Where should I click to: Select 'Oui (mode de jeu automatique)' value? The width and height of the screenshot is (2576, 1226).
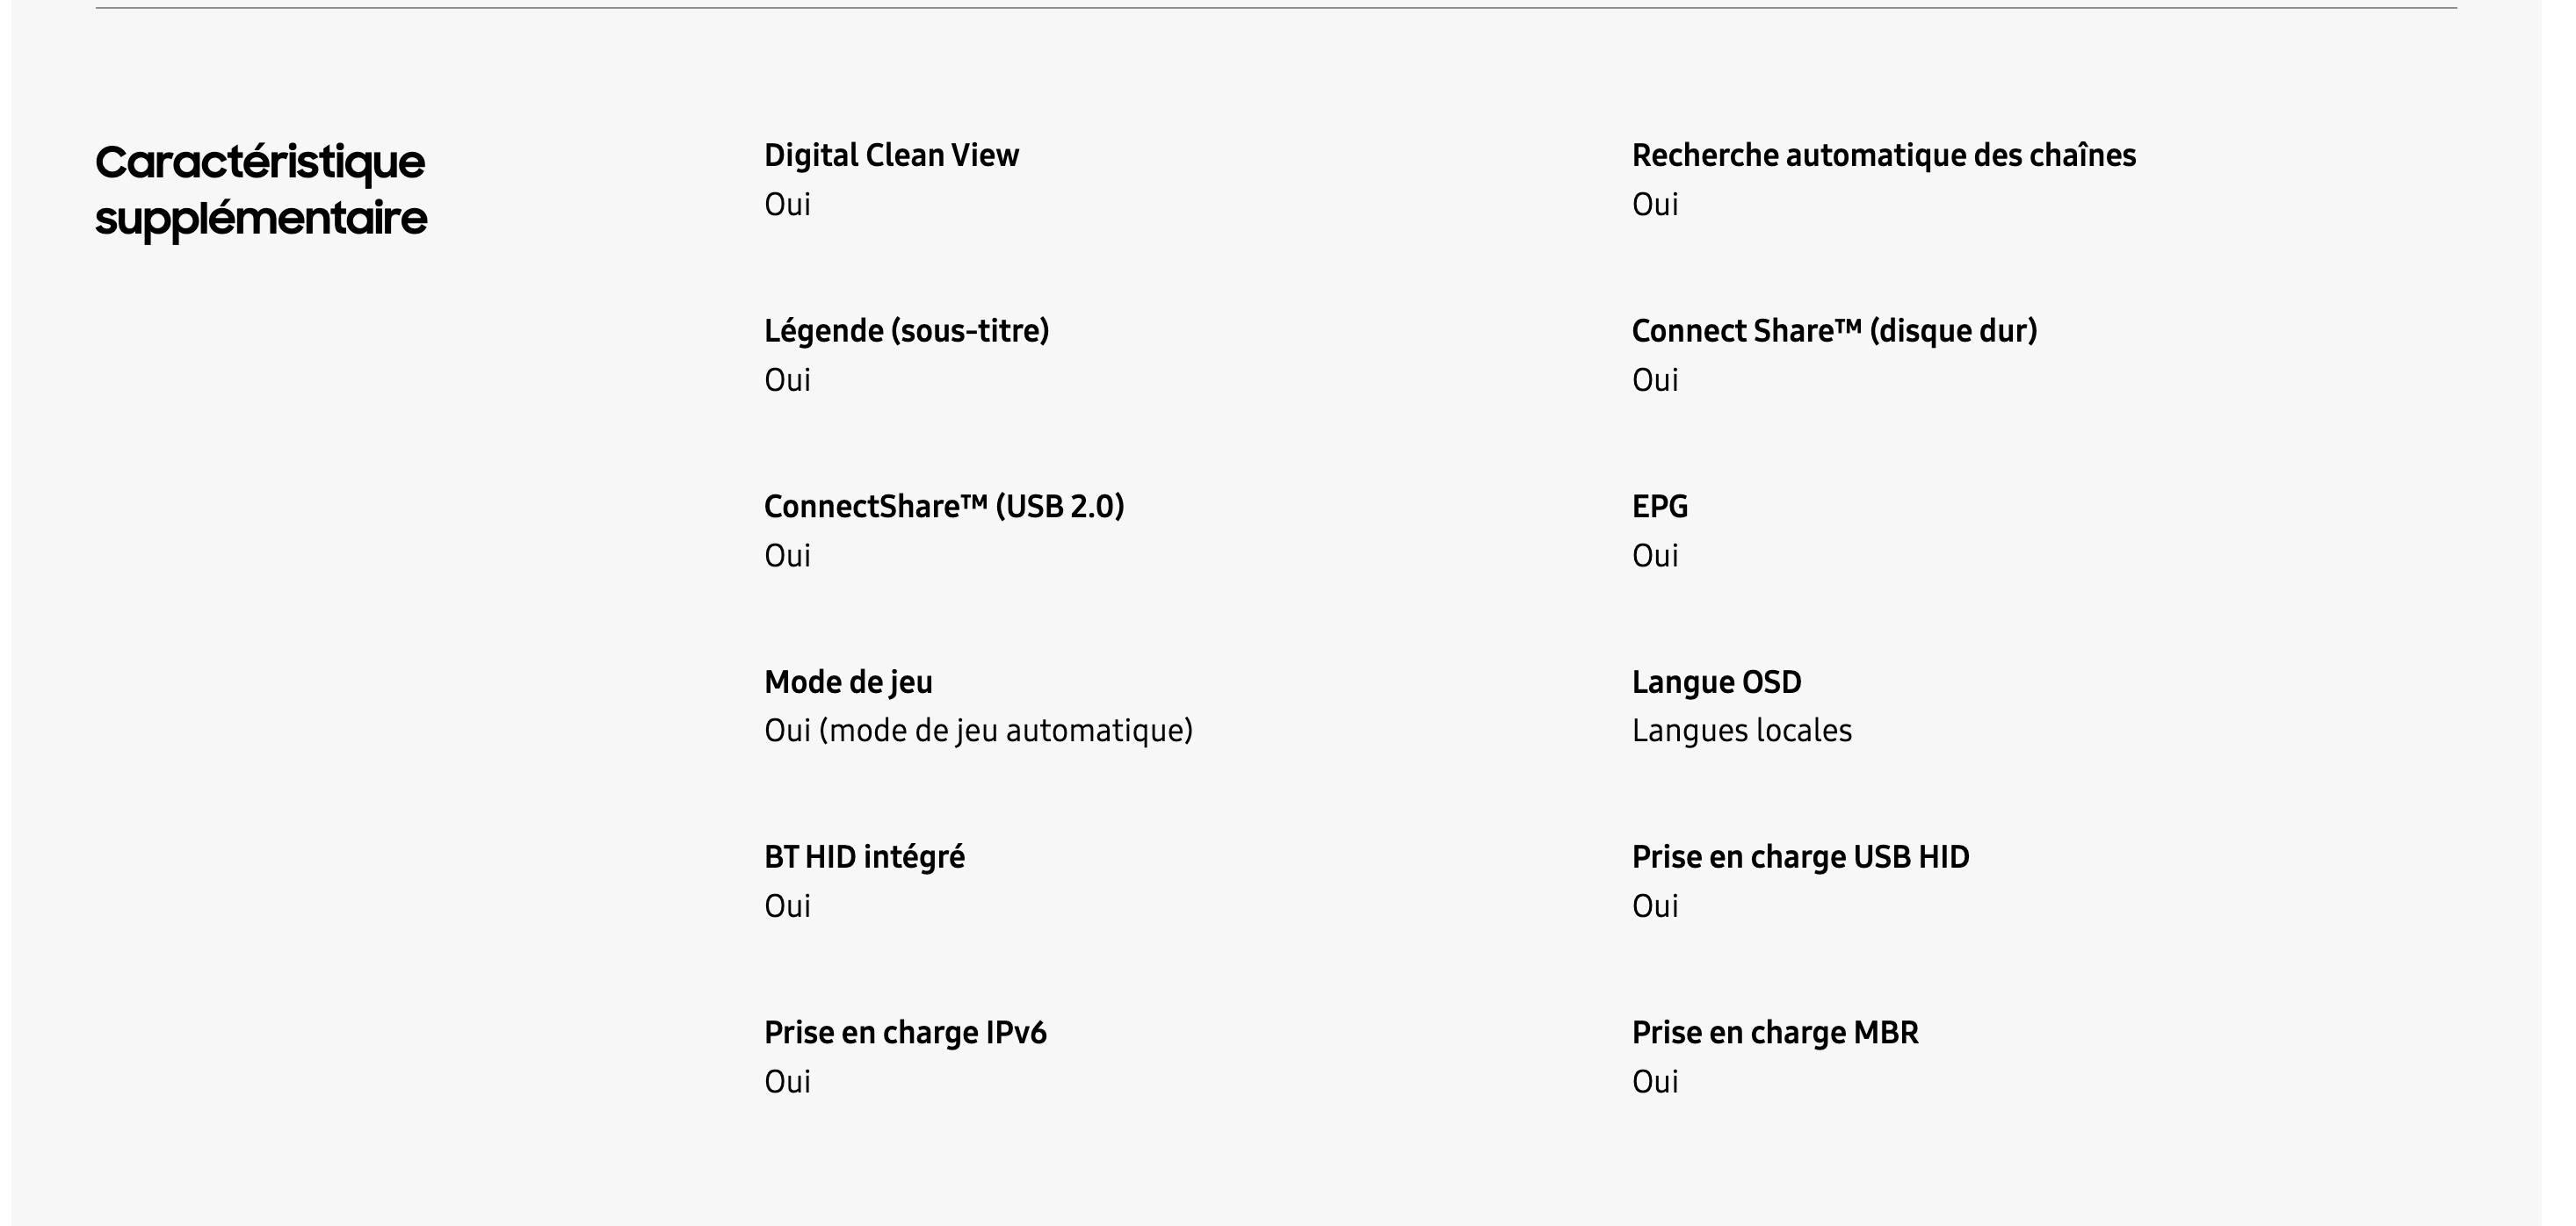coord(978,731)
